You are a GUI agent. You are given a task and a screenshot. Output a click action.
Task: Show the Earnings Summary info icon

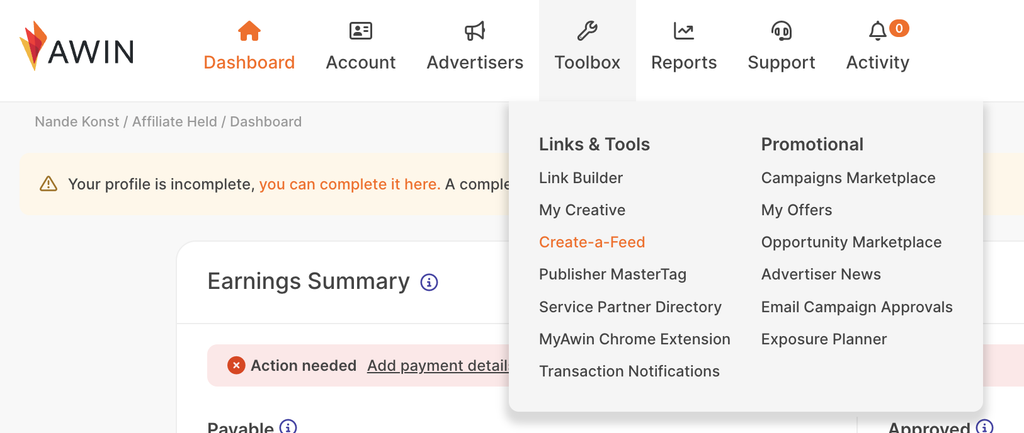[429, 282]
